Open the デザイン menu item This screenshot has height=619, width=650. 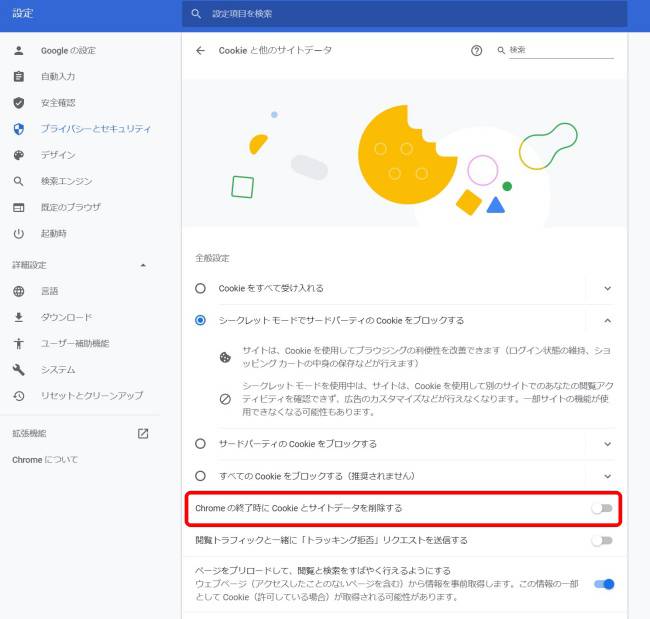click(x=58, y=155)
